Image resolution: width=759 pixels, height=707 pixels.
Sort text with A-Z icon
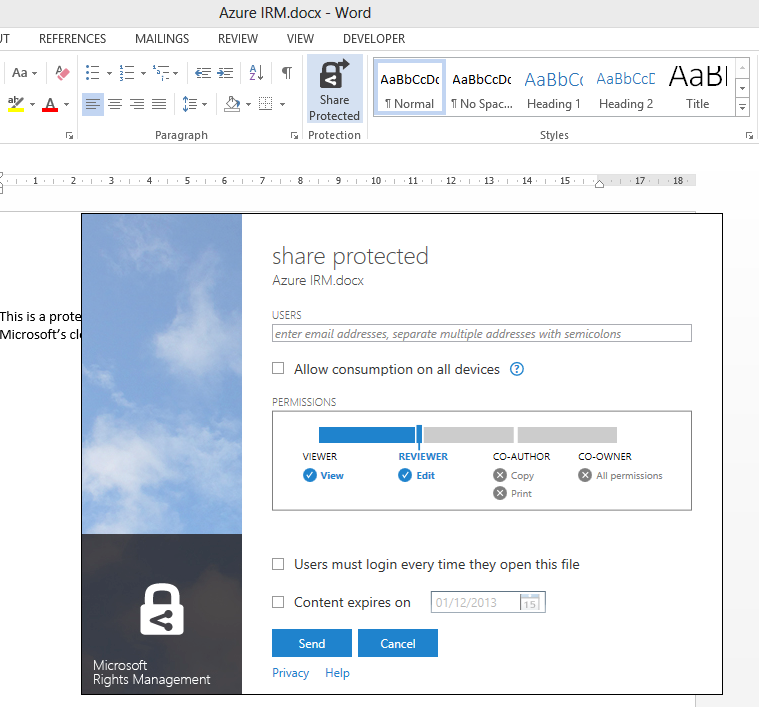tap(257, 73)
